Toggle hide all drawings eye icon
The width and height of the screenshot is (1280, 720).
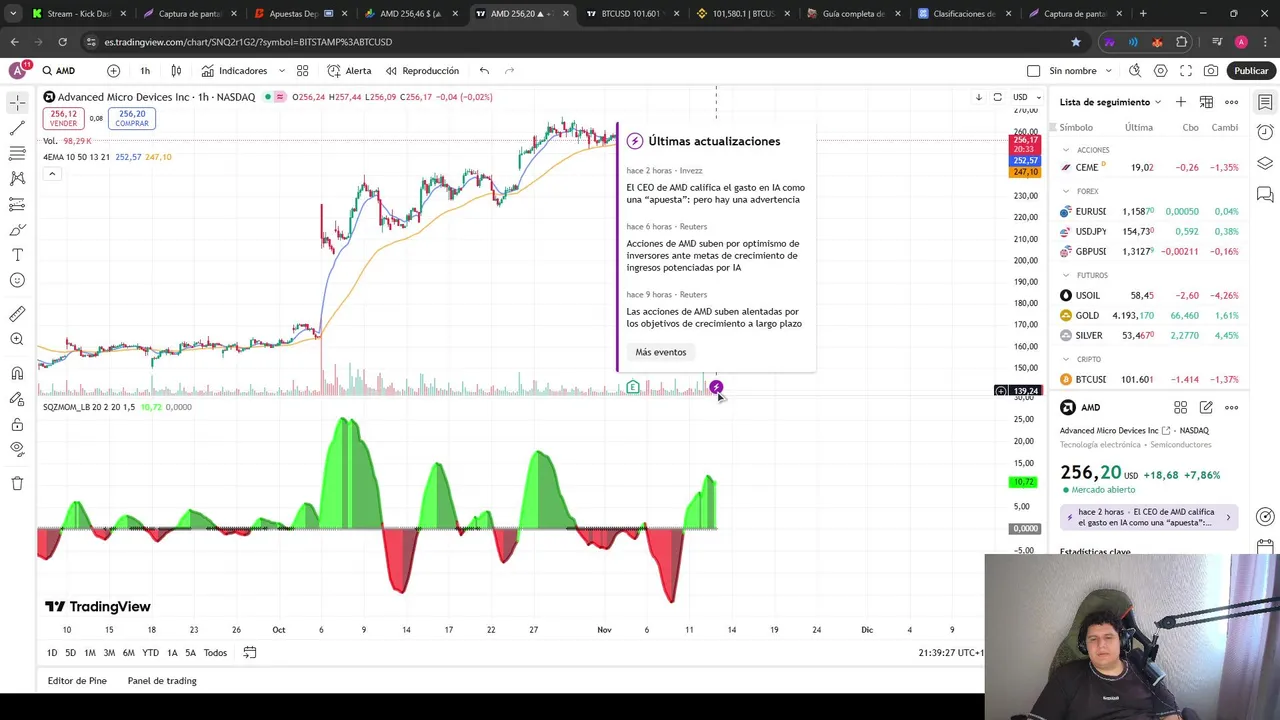pyautogui.click(x=17, y=450)
